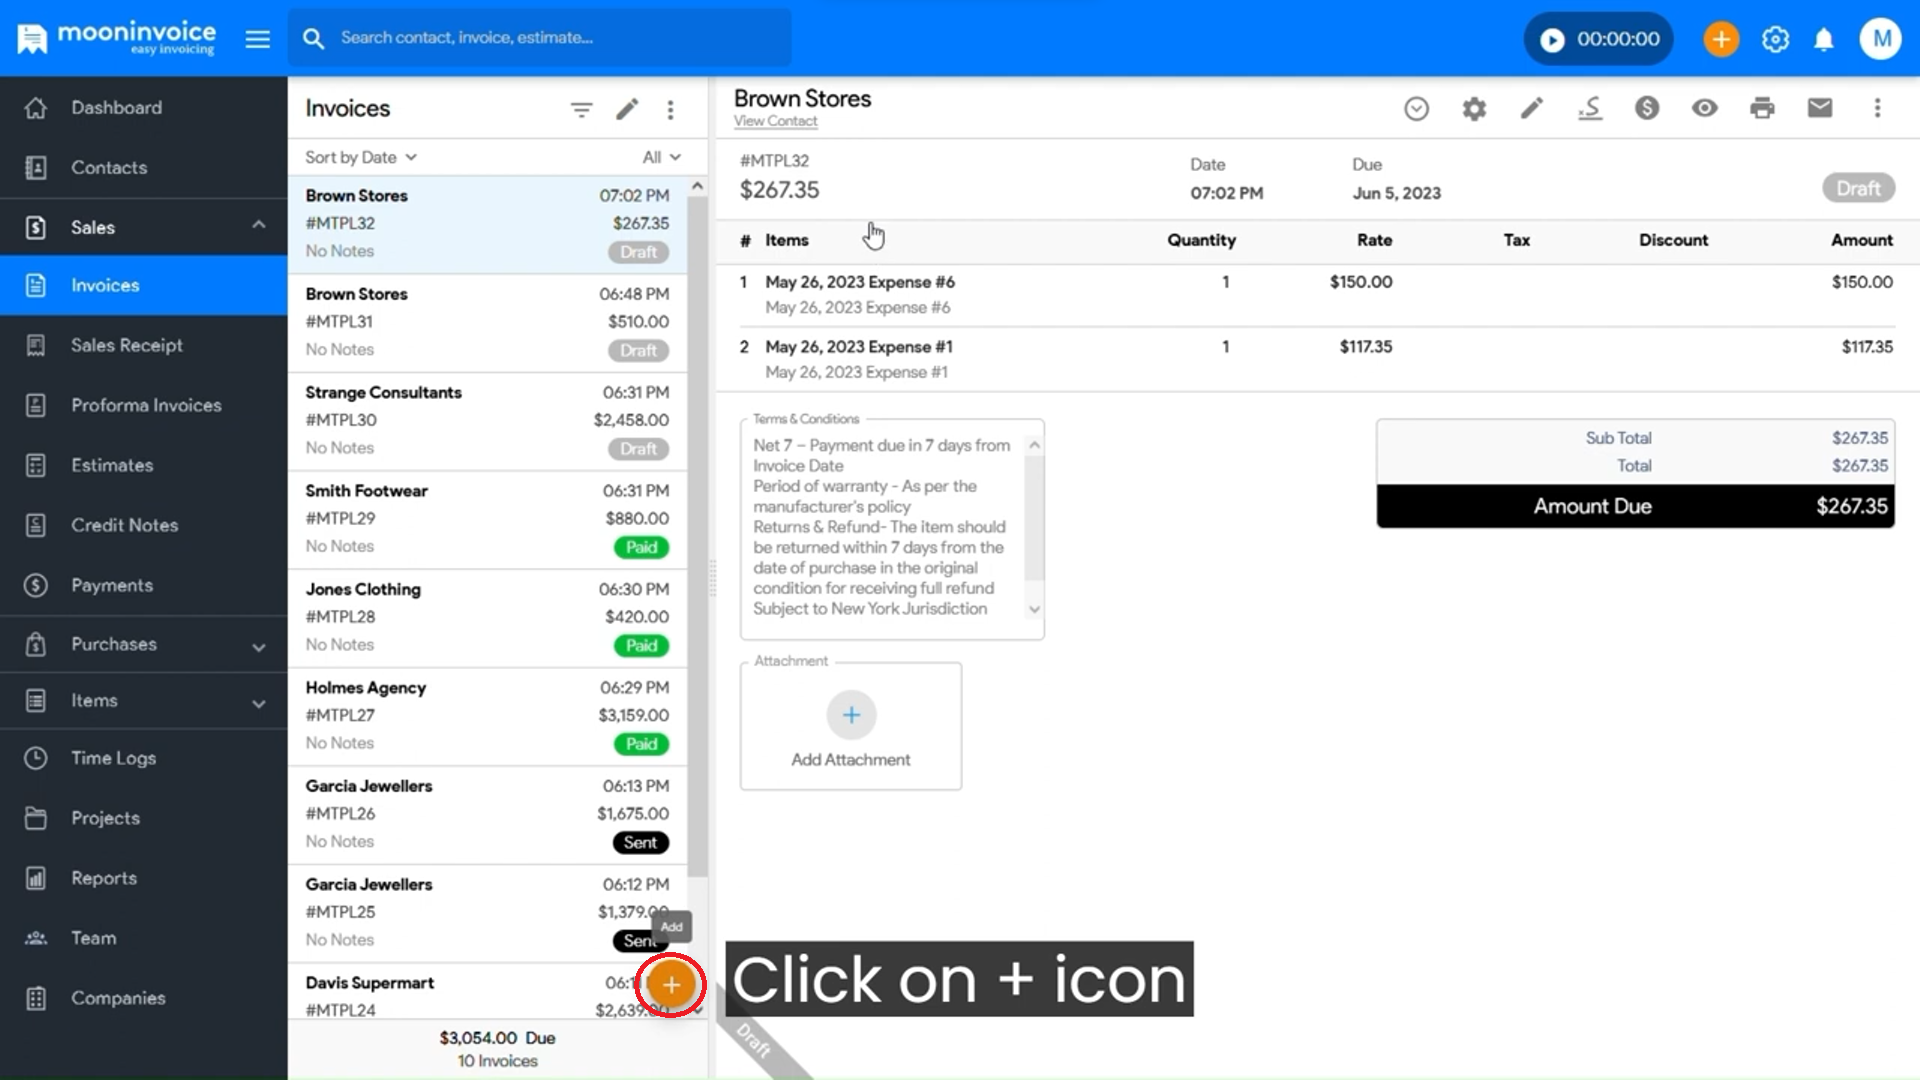Open Estimates in the sidebar
This screenshot has width=1920, height=1080.
112,465
